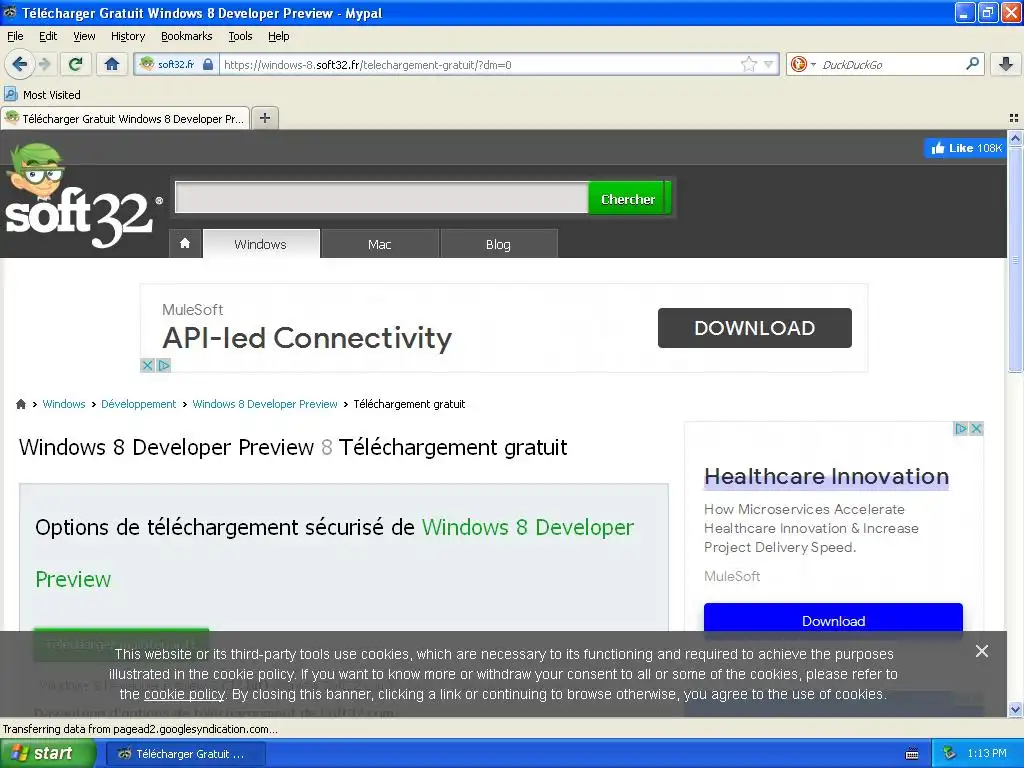This screenshot has width=1024, height=768.
Task: Dismiss the cookie banner with X
Action: (x=982, y=651)
